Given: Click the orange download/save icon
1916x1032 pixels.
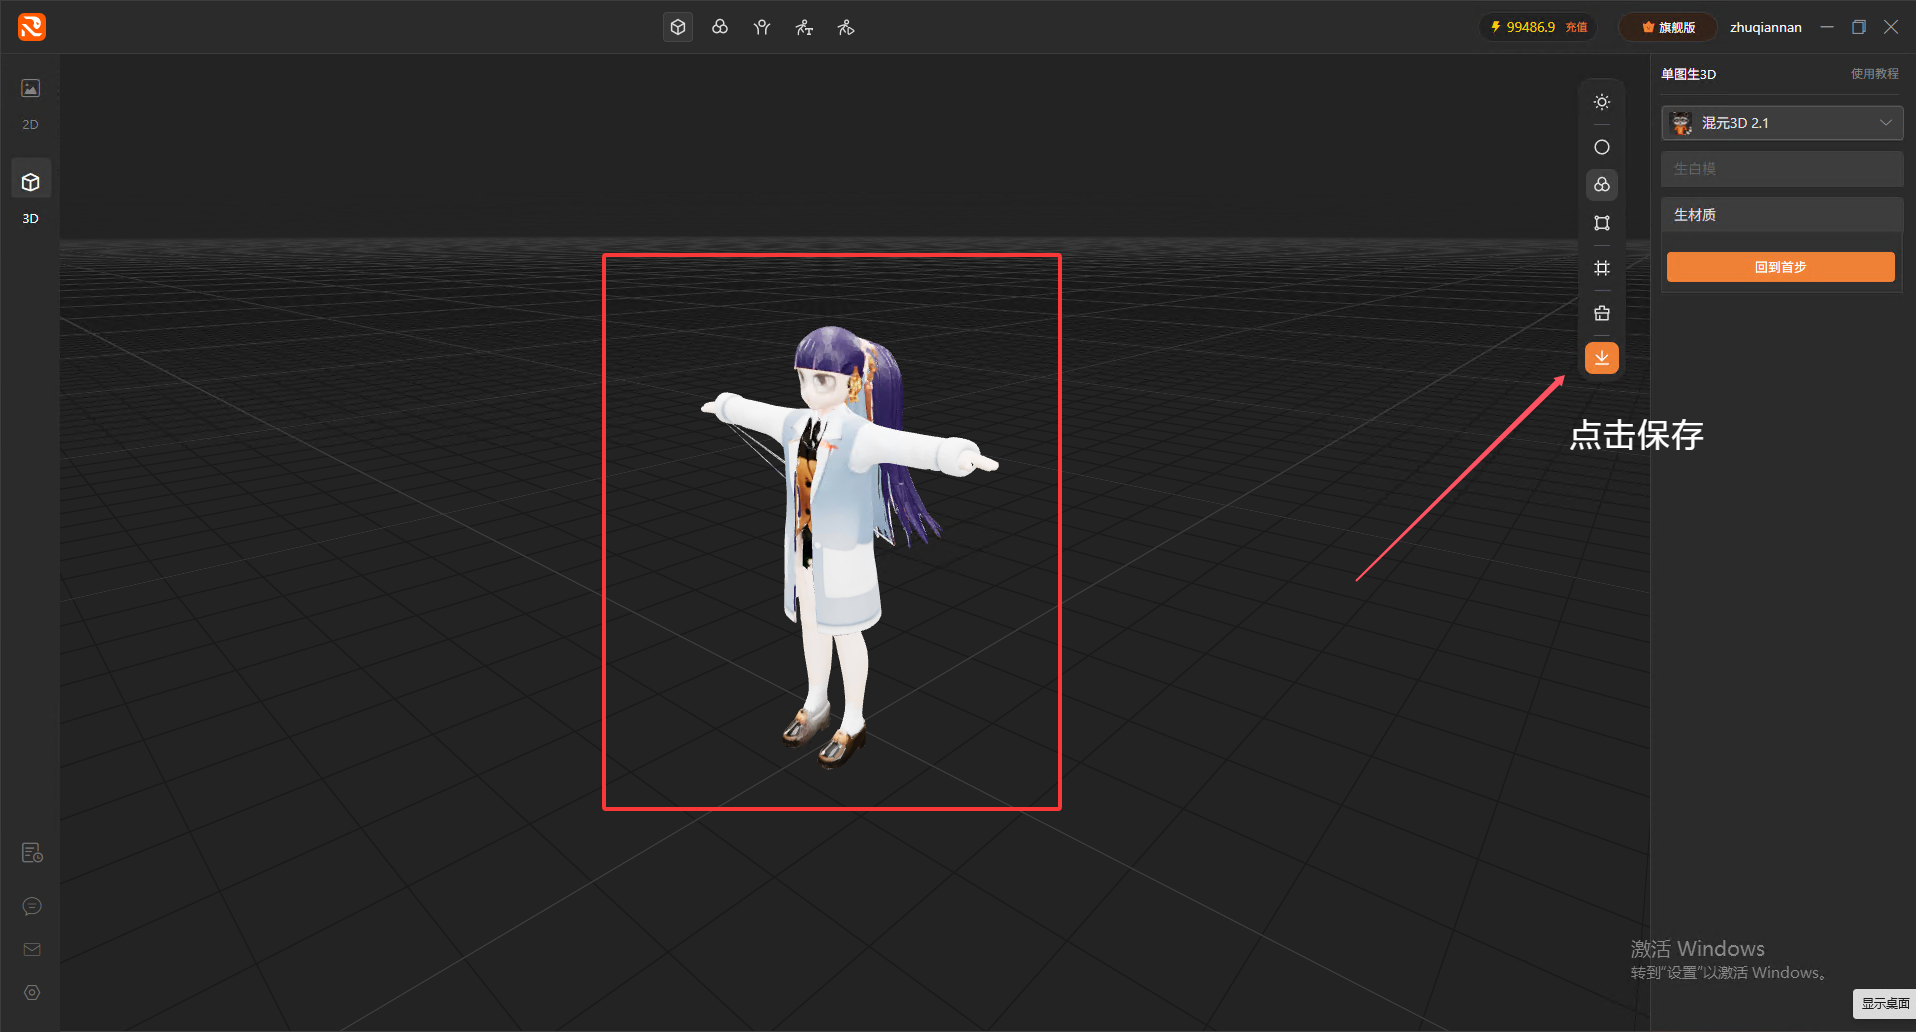Looking at the screenshot, I should tap(1602, 358).
